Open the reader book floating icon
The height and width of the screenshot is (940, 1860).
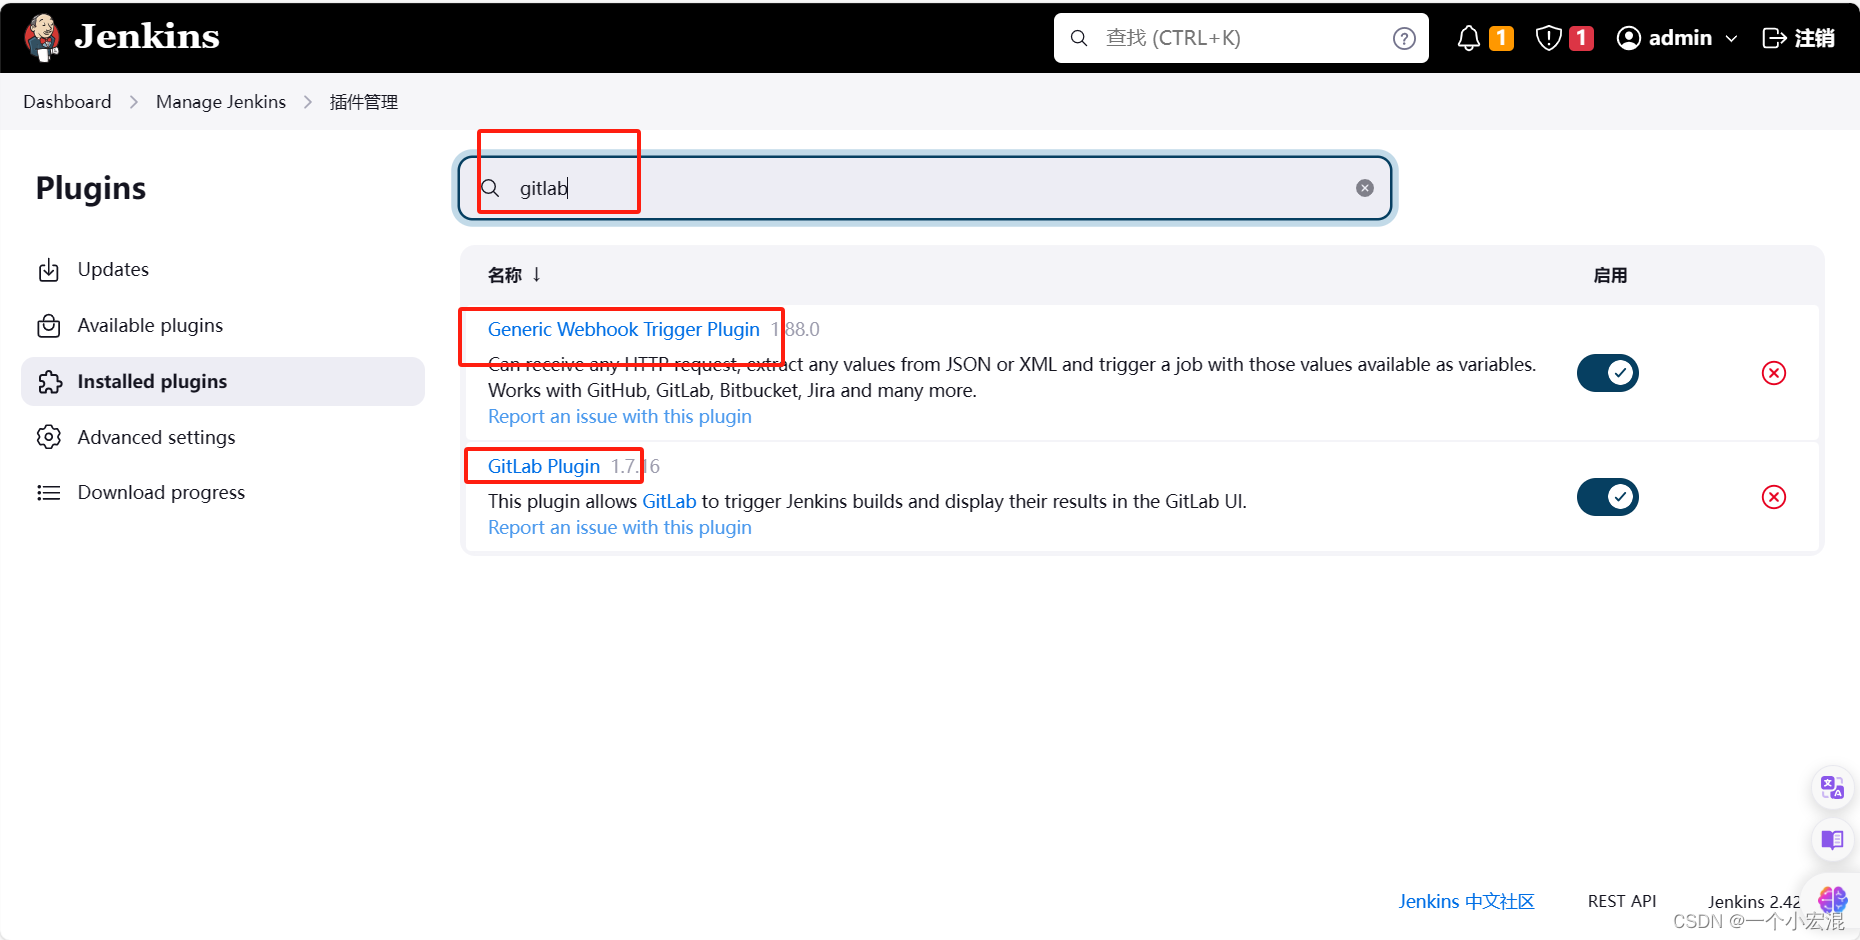click(1832, 839)
